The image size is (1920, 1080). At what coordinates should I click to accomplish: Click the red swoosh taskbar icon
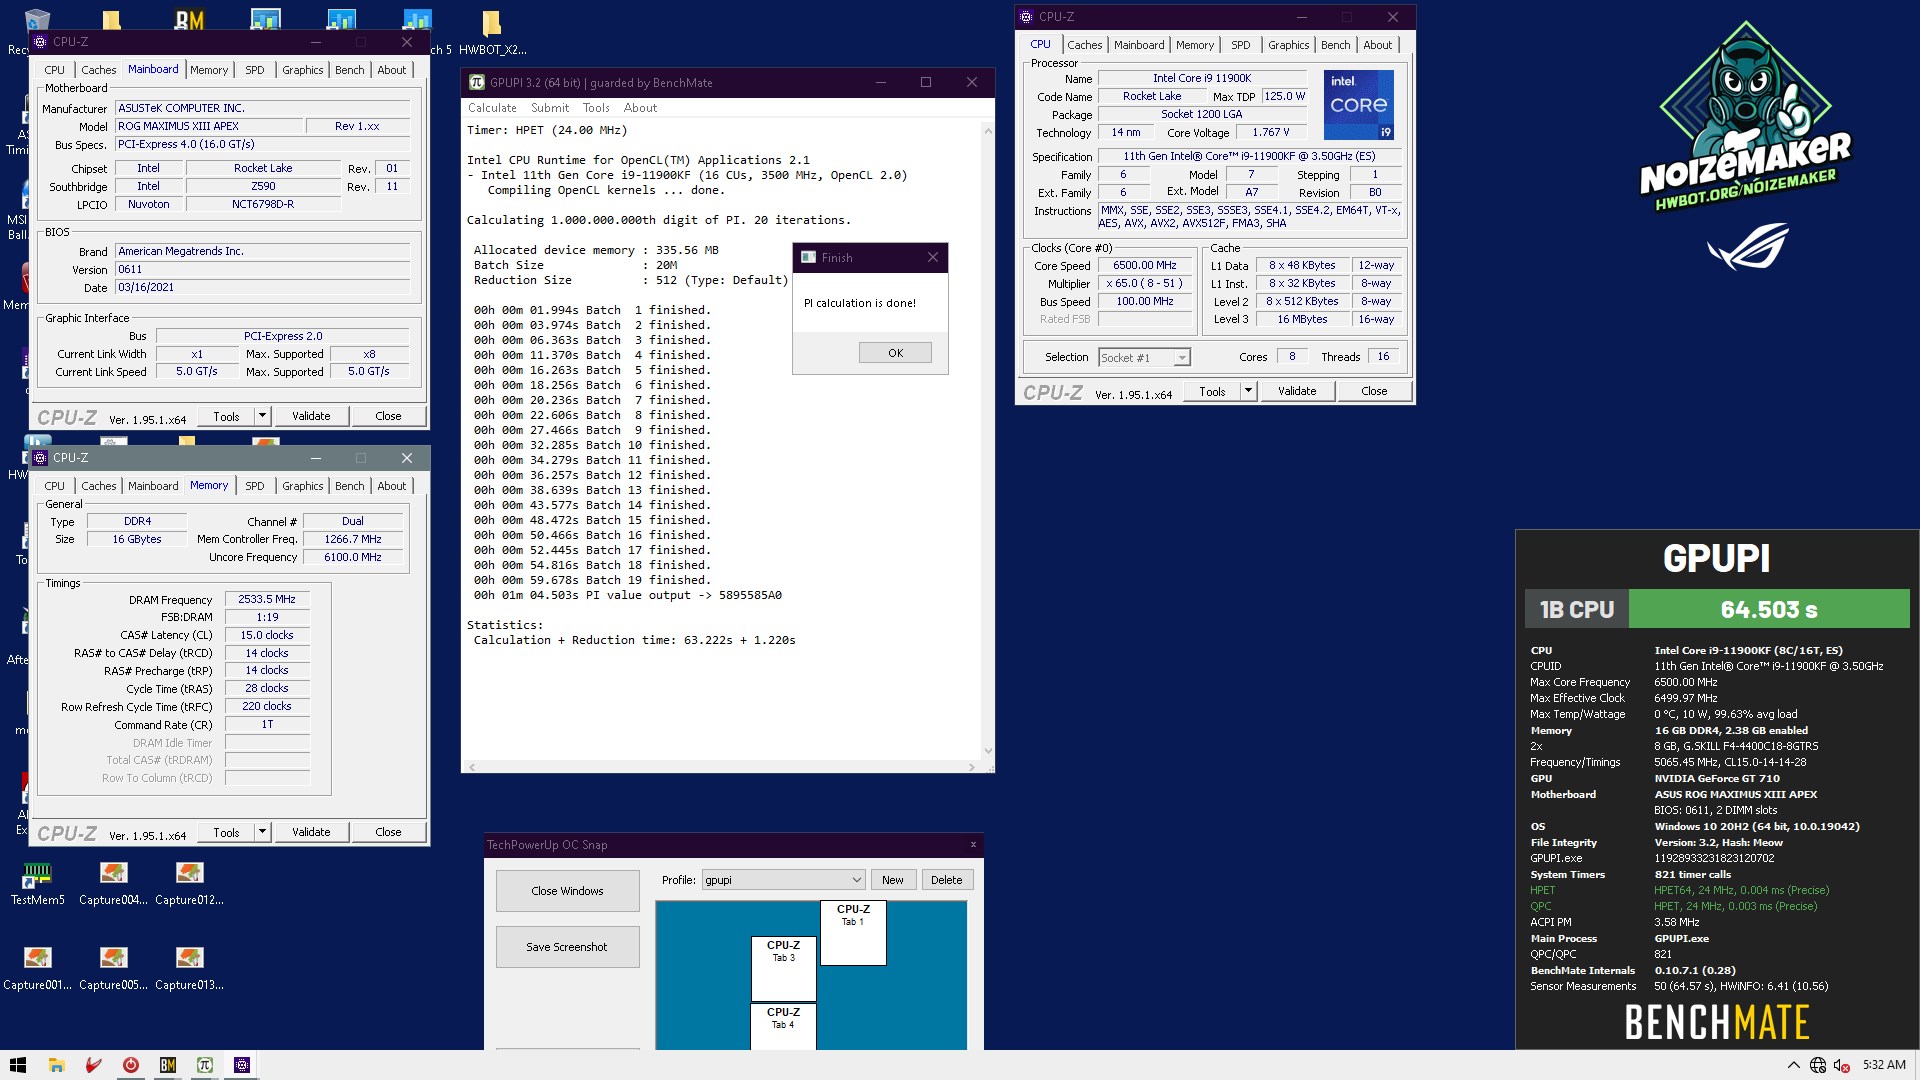pyautogui.click(x=93, y=1065)
